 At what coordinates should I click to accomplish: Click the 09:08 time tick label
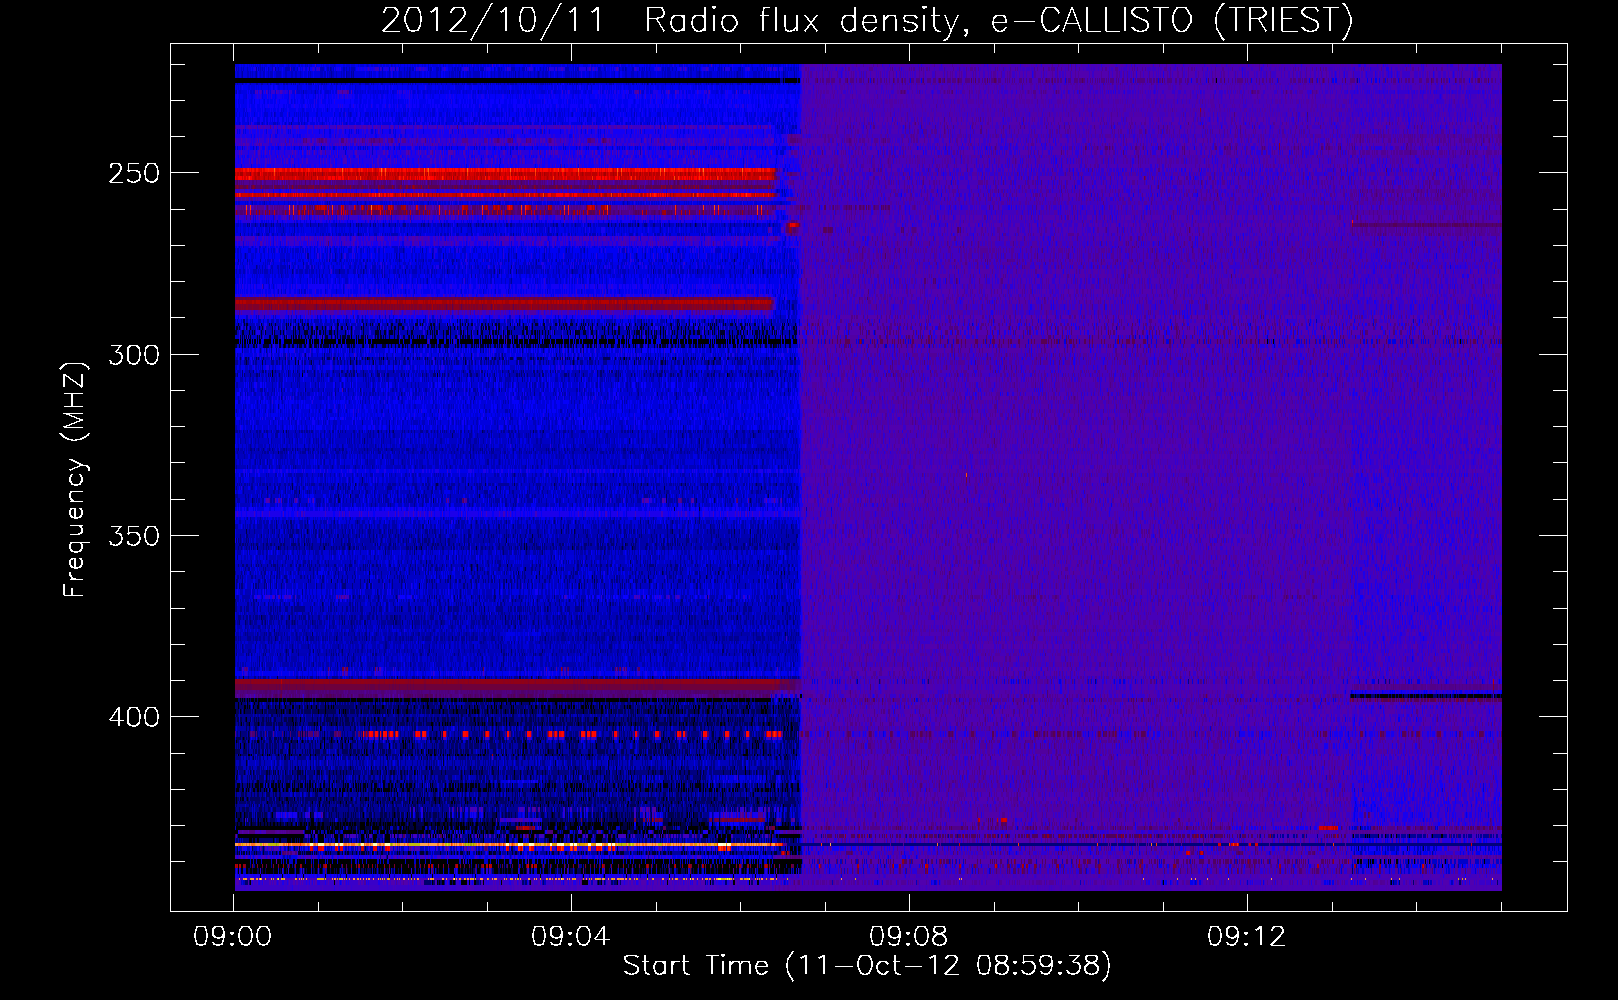[x=908, y=937]
